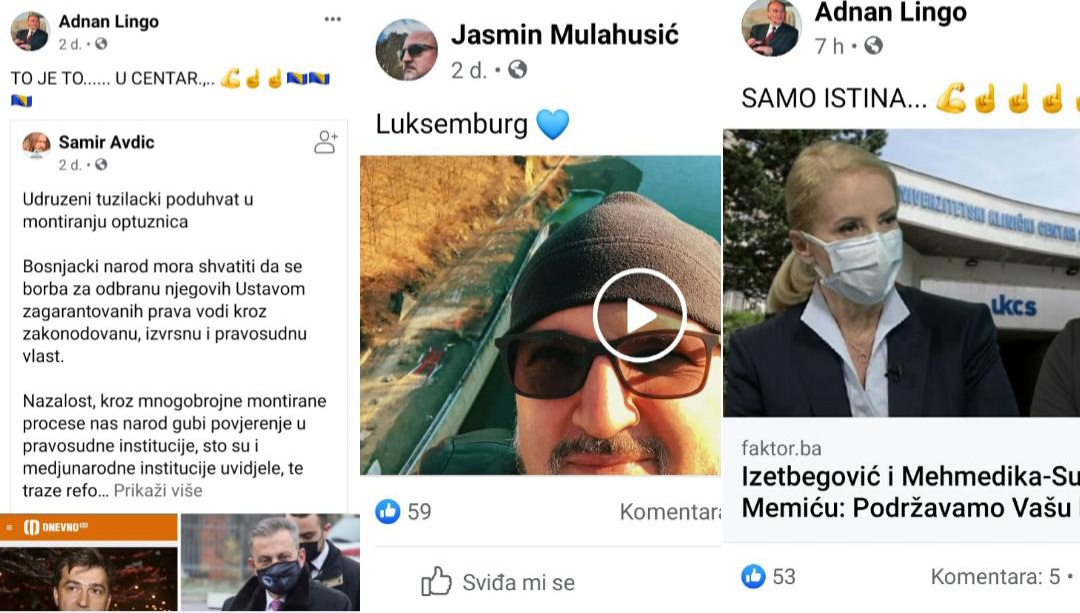
Task: Open the blue like reaction icon showing 59
Action: click(388, 511)
